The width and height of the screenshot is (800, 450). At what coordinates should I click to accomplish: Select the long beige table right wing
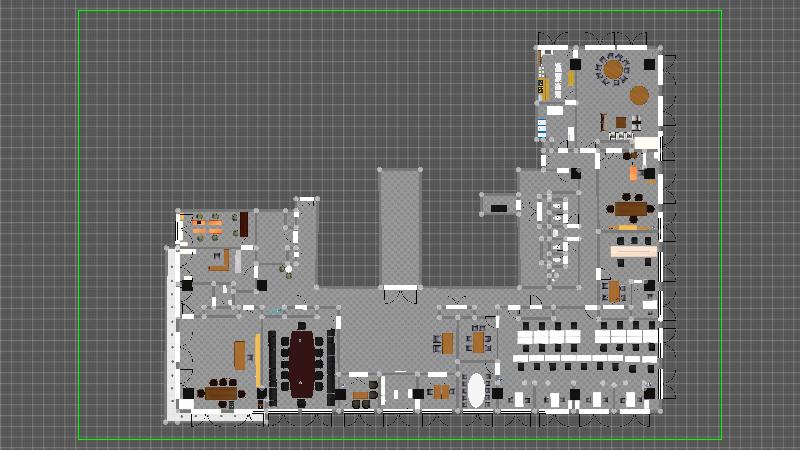click(x=631, y=250)
